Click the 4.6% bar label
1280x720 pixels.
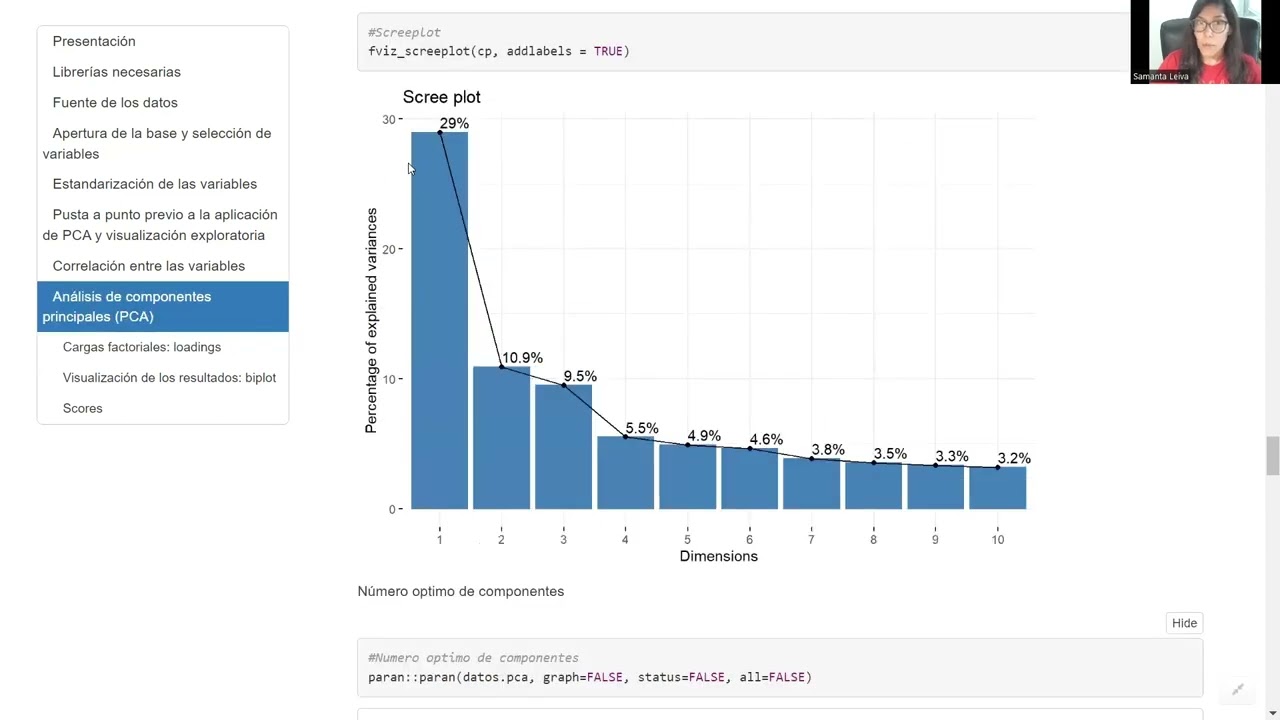766,439
